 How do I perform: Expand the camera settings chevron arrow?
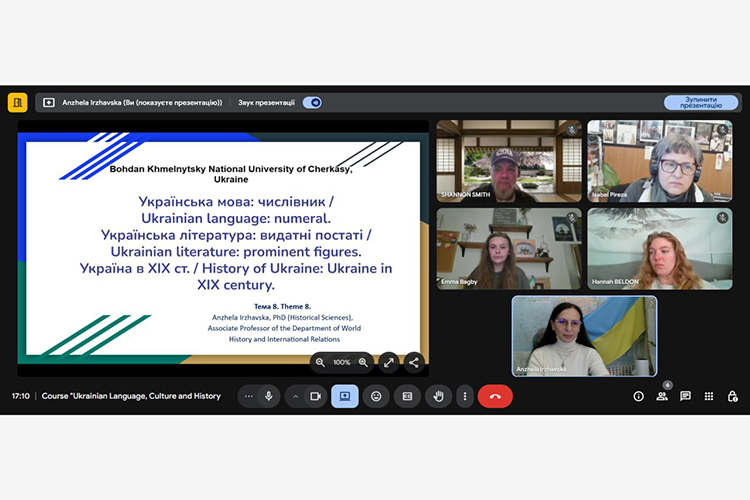click(x=295, y=396)
